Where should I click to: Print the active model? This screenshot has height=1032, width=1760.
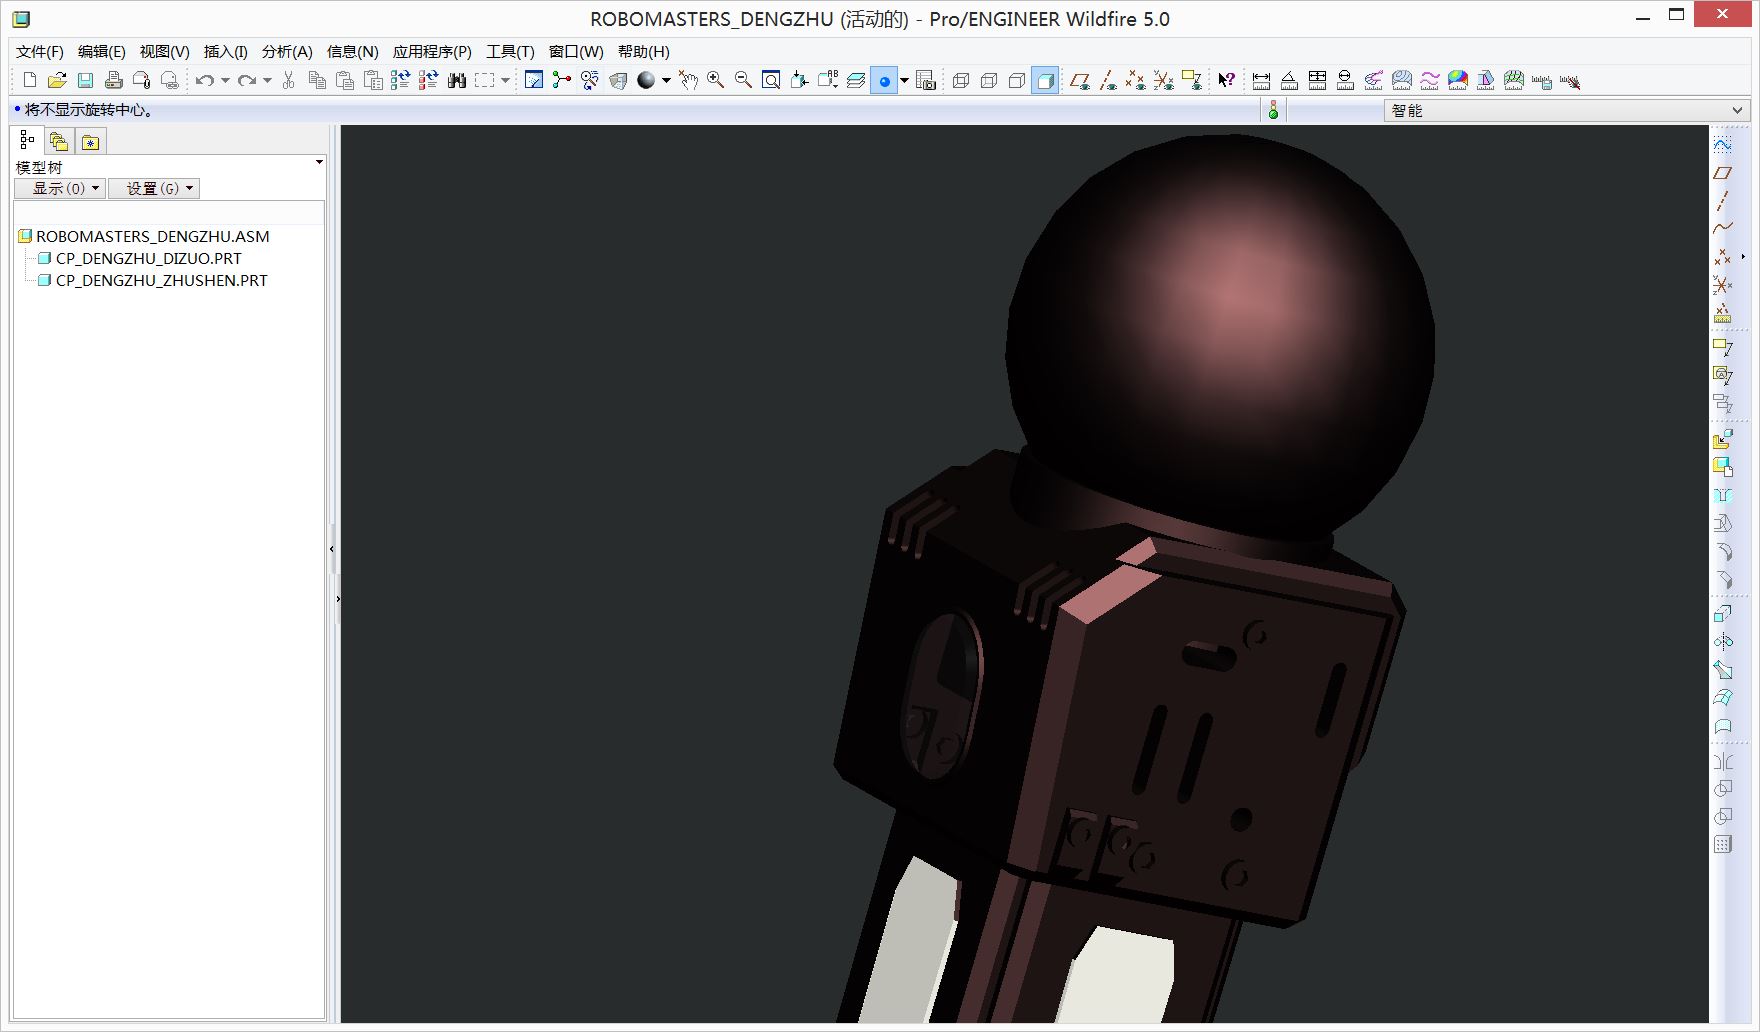tap(113, 80)
